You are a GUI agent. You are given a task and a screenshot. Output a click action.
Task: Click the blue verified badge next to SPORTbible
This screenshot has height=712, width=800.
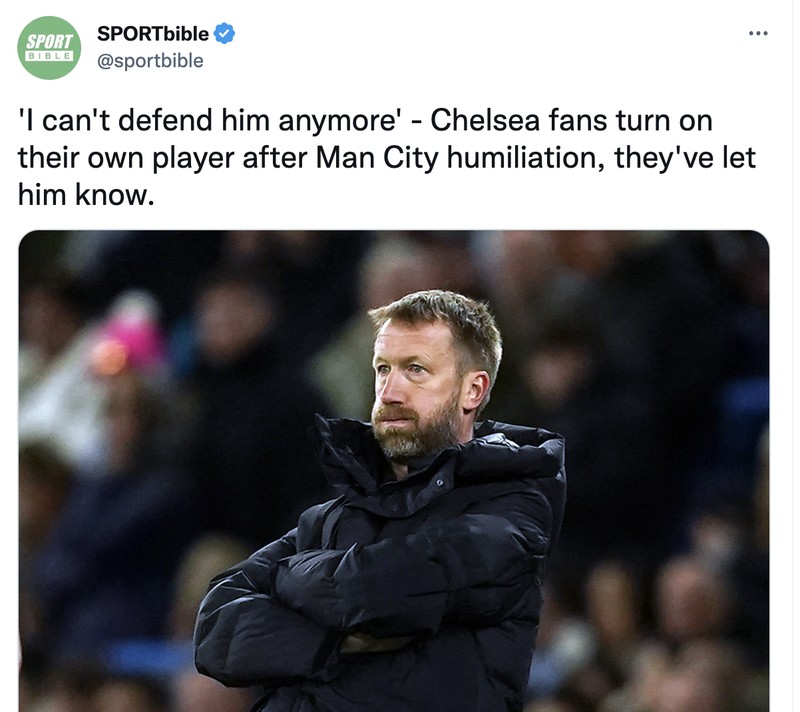coord(224,32)
